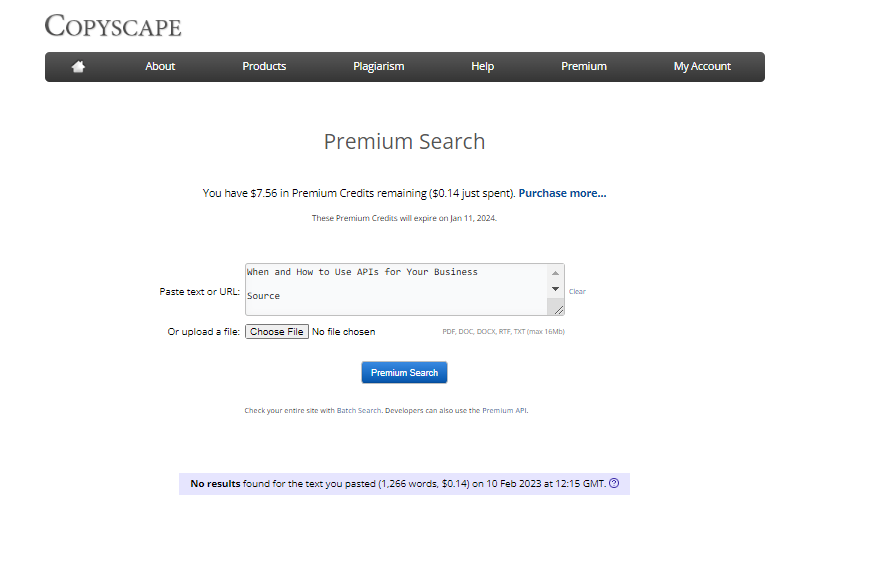The height and width of the screenshot is (577, 872).
Task: Clear the pasted text using the Clear link
Action: point(577,291)
